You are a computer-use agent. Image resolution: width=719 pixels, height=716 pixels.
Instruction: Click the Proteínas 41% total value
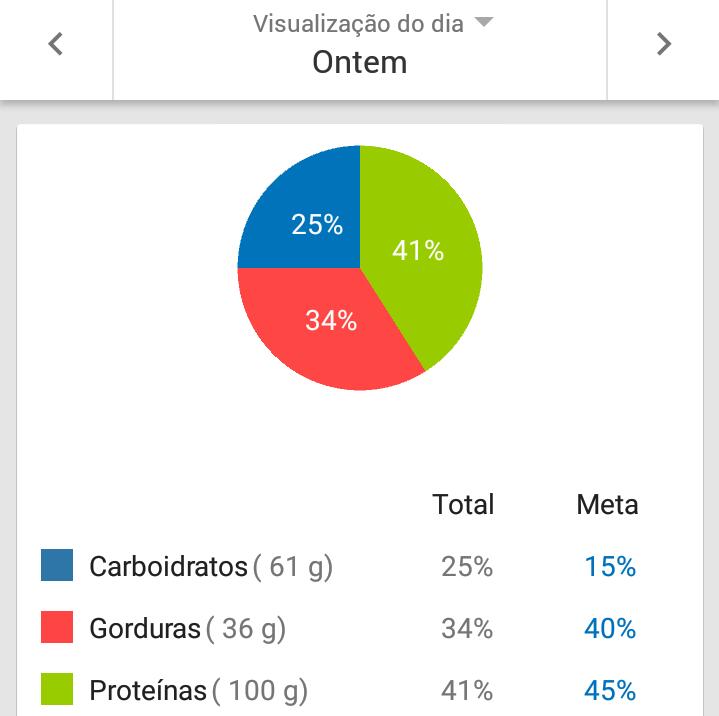[x=467, y=691]
